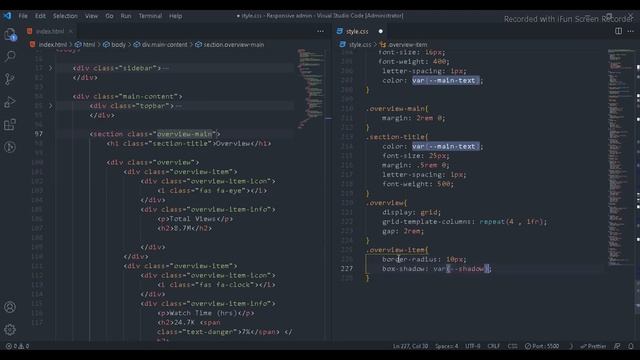Image resolution: width=640 pixels, height=360 pixels.
Task: Open the Explorer view in activity bar
Action: coord(10,34)
